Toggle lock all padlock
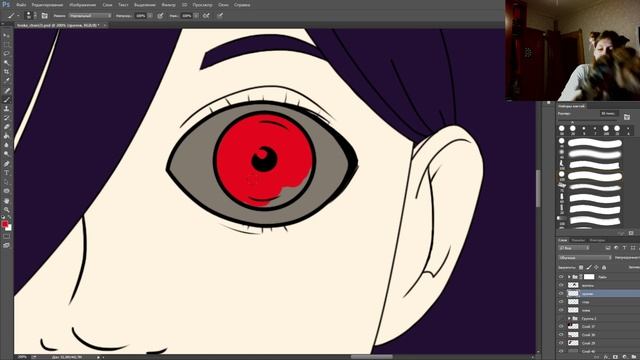The height and width of the screenshot is (360, 640). point(604,267)
